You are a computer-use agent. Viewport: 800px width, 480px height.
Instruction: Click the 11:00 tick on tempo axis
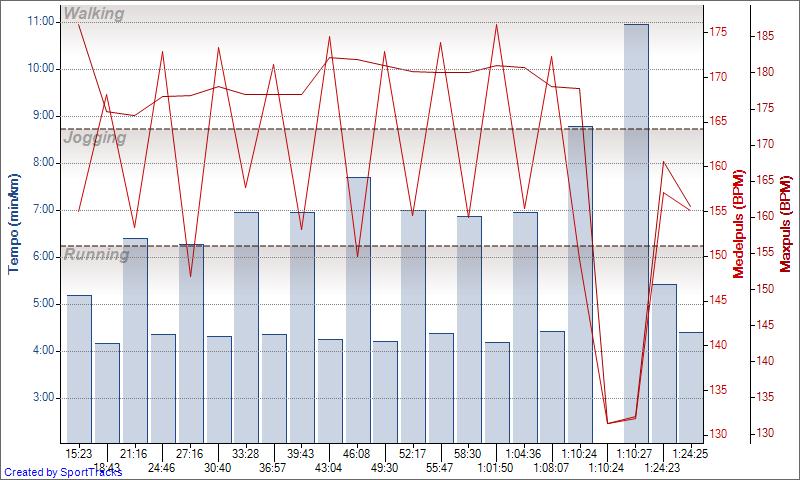(40, 21)
